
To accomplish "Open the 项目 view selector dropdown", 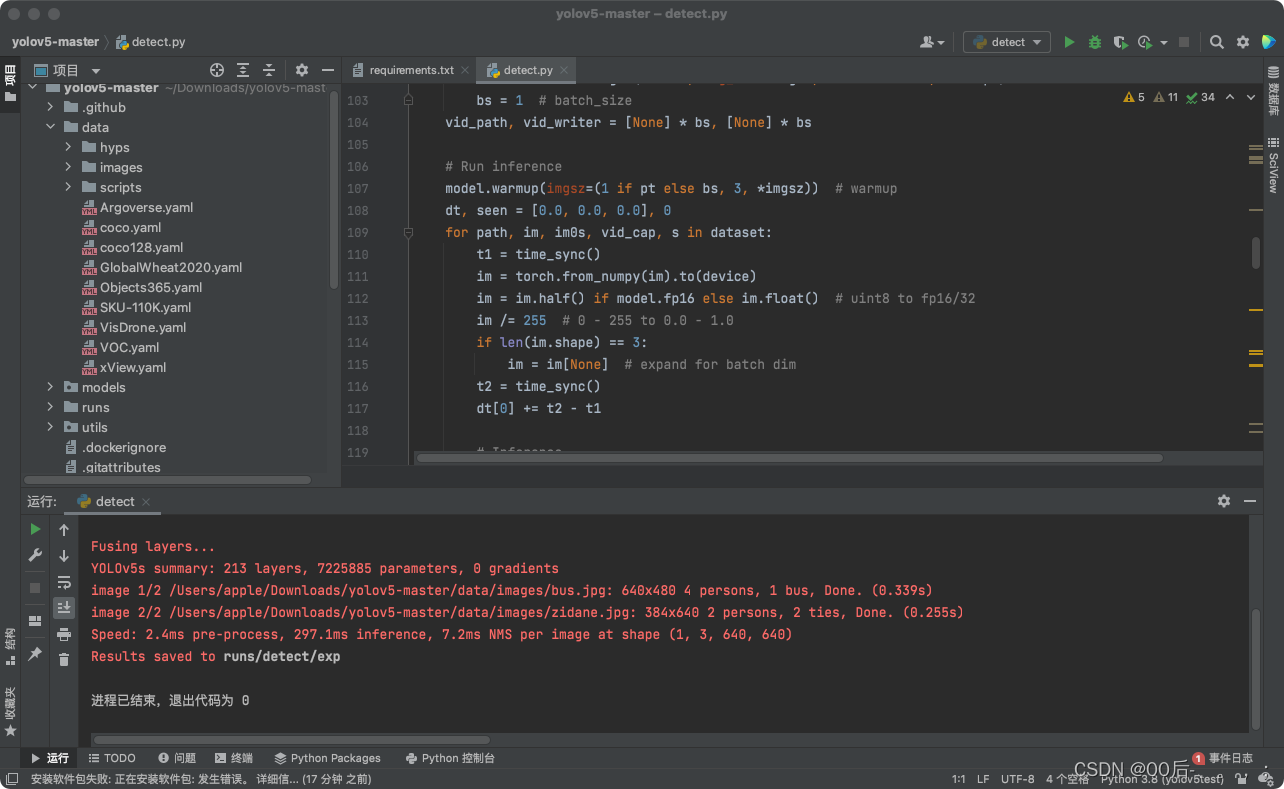I will [67, 70].
